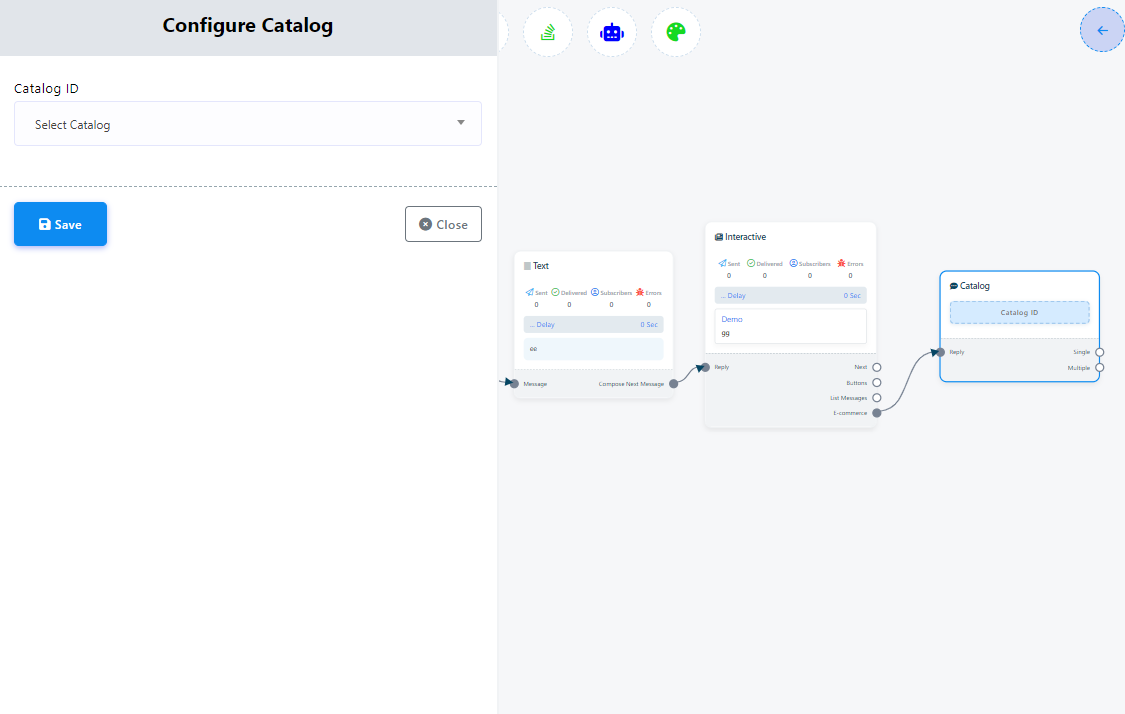
Task: Click the Multiple output port on Catalog node
Action: click(x=1099, y=367)
